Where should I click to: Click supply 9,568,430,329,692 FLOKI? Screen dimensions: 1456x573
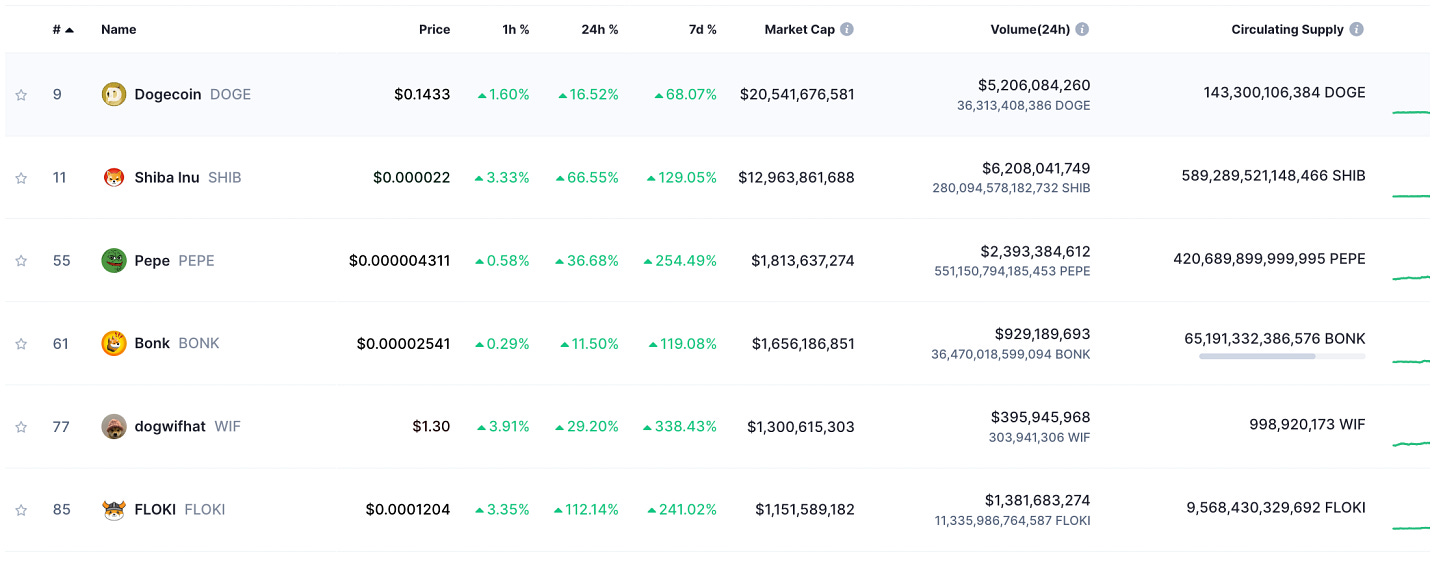click(1276, 507)
